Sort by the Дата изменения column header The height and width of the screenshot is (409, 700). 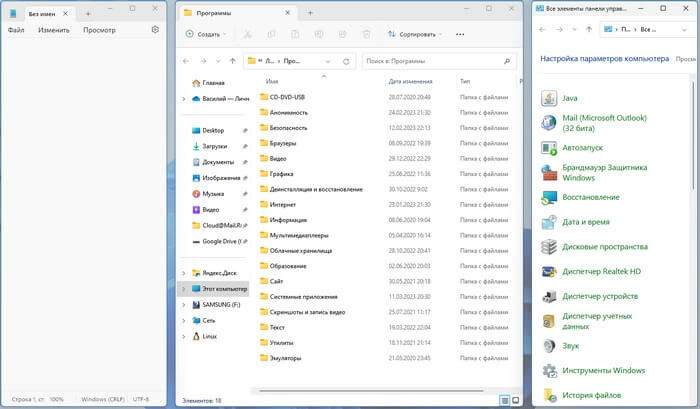pyautogui.click(x=410, y=81)
